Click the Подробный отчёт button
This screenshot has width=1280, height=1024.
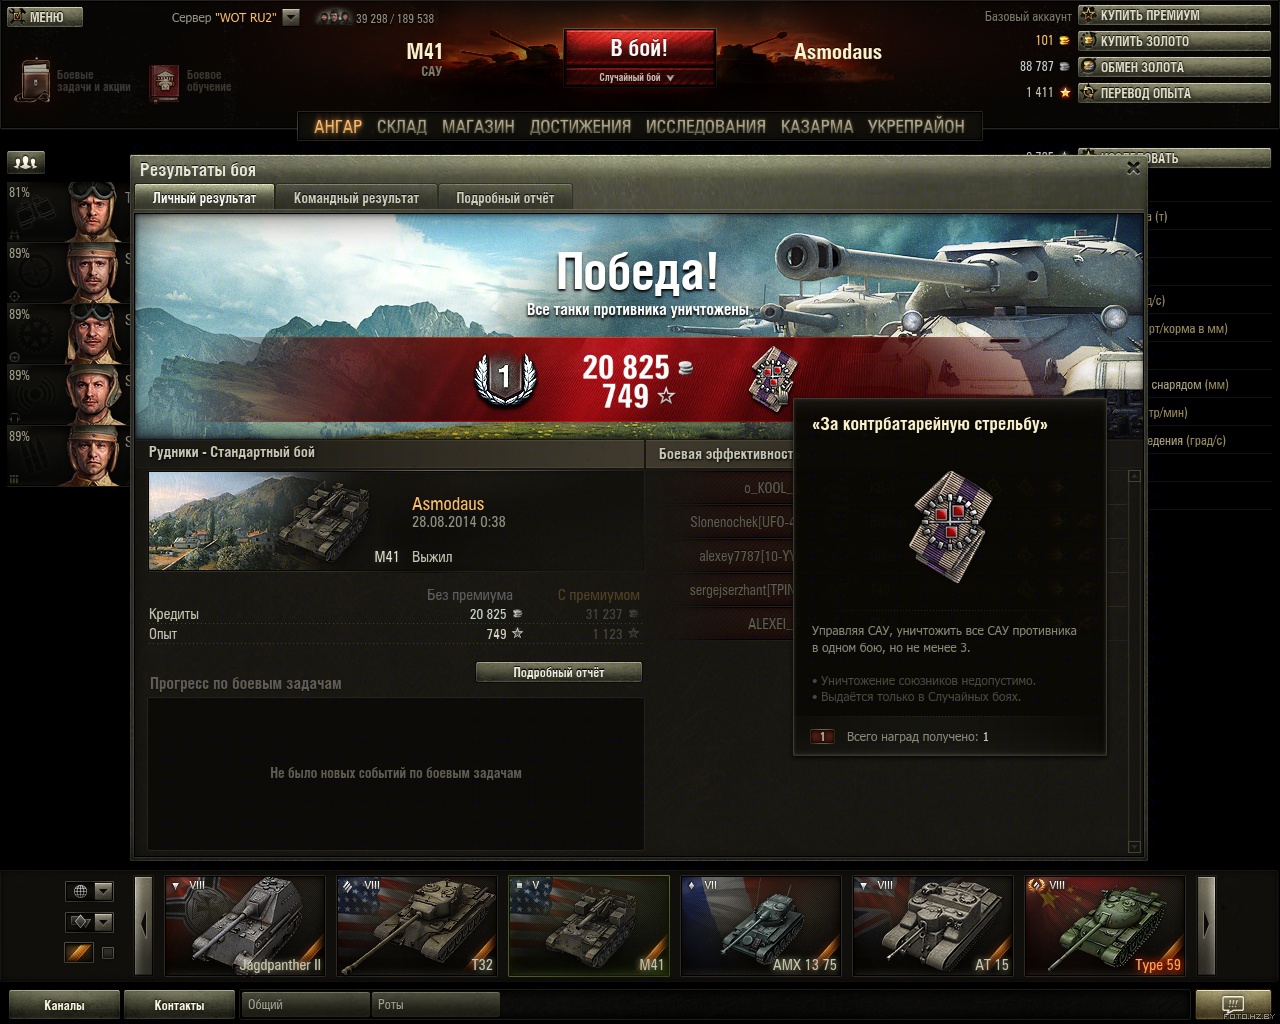559,673
